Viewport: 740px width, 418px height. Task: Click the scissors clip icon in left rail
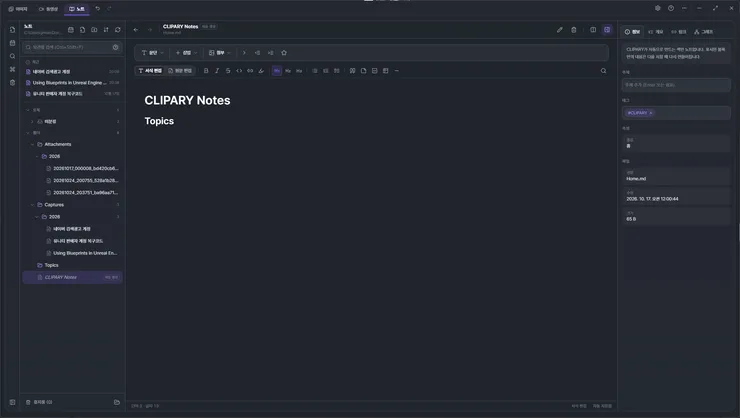(x=12, y=69)
